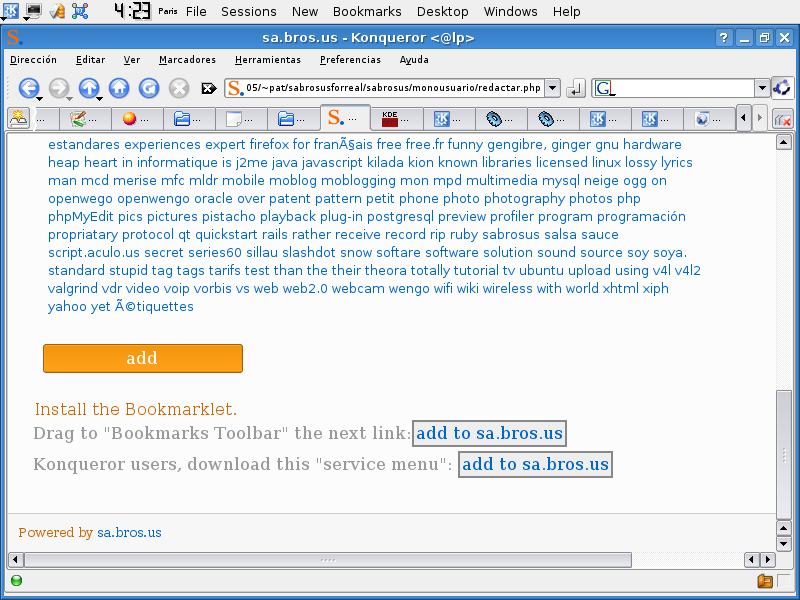This screenshot has width=800, height=600.
Task: Open the location bar URL history dropdown
Action: [x=552, y=88]
